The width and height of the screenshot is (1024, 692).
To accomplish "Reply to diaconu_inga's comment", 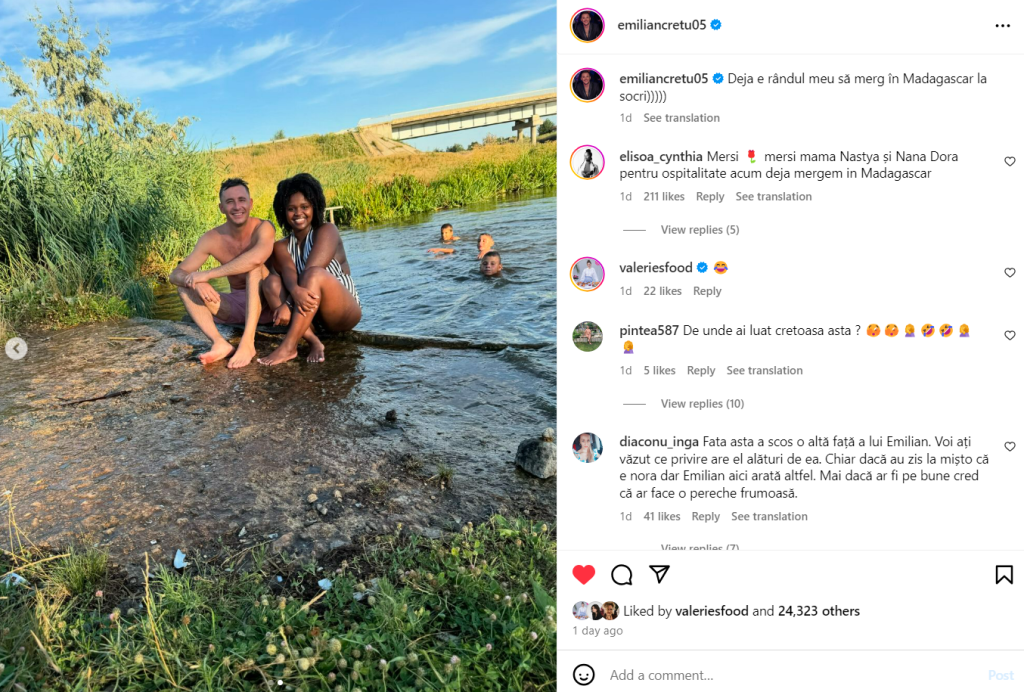I will [705, 516].
